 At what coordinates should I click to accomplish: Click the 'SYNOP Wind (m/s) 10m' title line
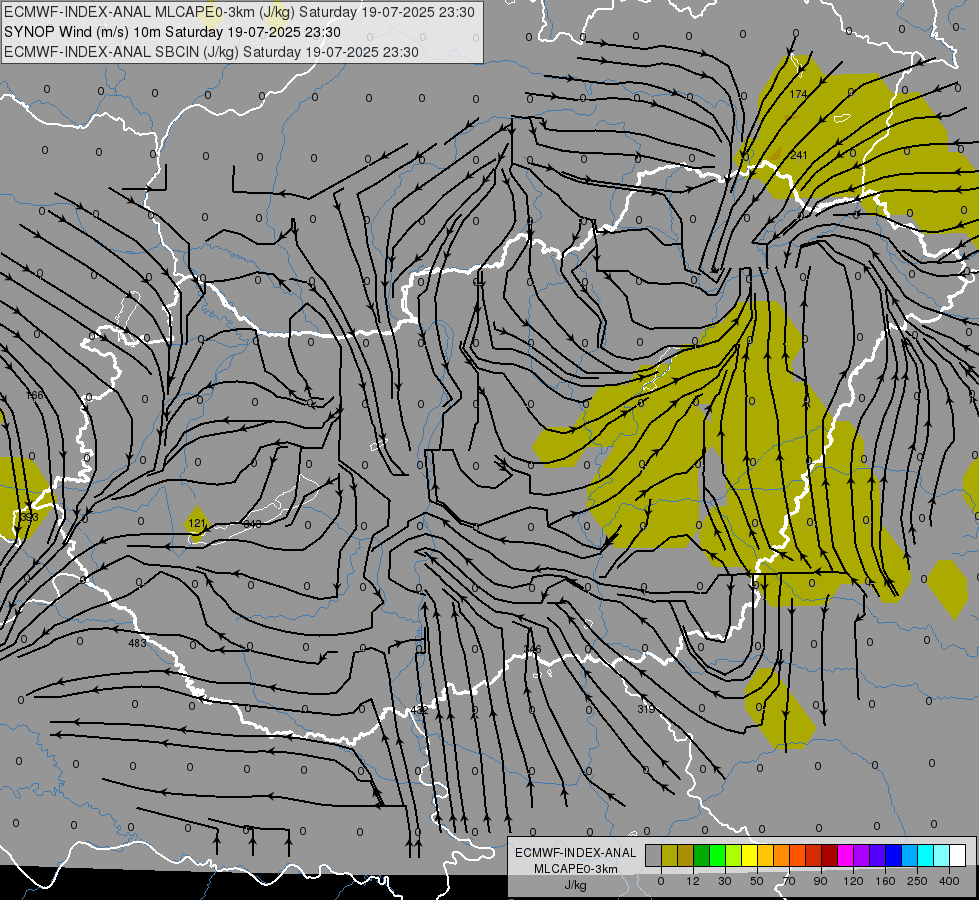(172, 32)
